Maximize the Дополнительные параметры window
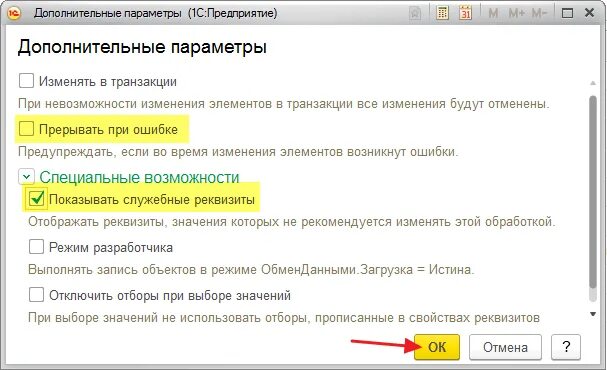This screenshot has width=607, height=370. pos(567,14)
